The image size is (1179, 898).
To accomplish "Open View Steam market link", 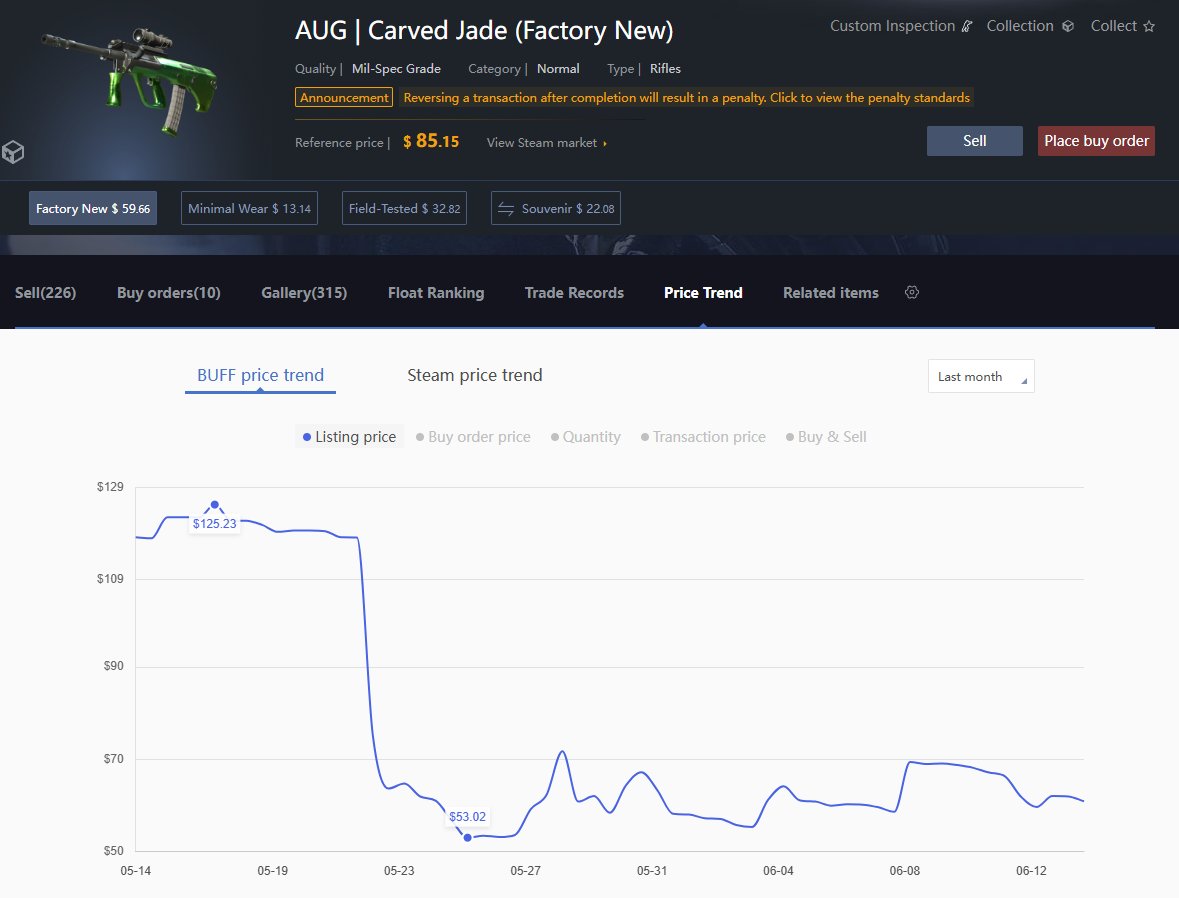I will coord(547,143).
